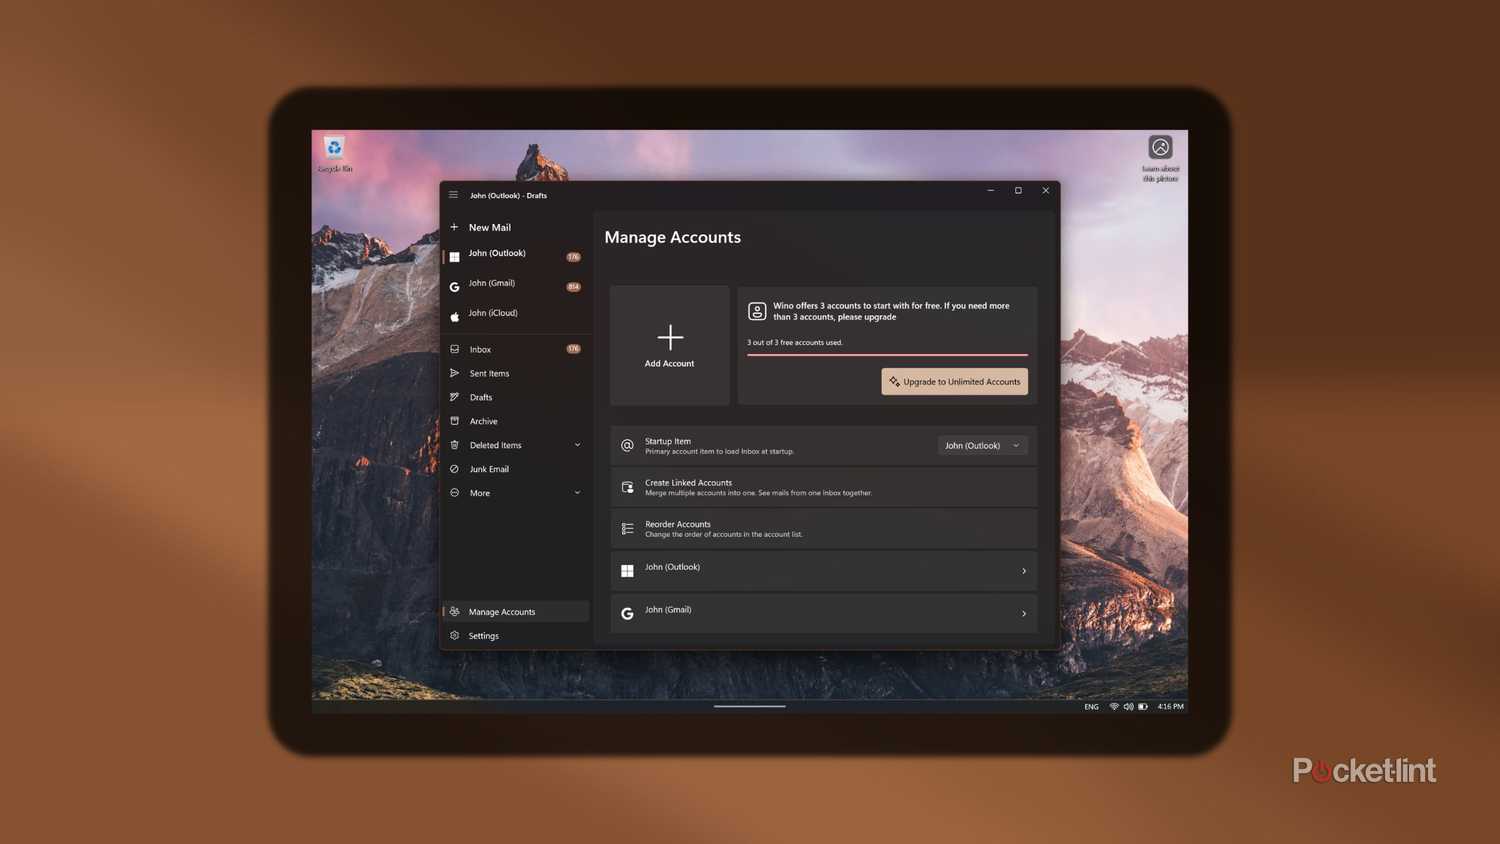
Task: Click the free accounts usage progress bar
Action: coord(887,354)
